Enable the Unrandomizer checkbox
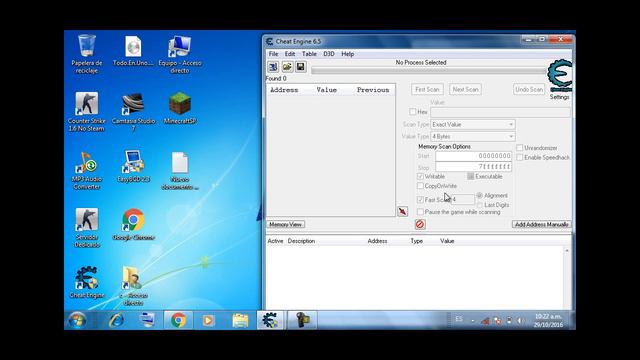The width and height of the screenshot is (640, 360). click(520, 147)
